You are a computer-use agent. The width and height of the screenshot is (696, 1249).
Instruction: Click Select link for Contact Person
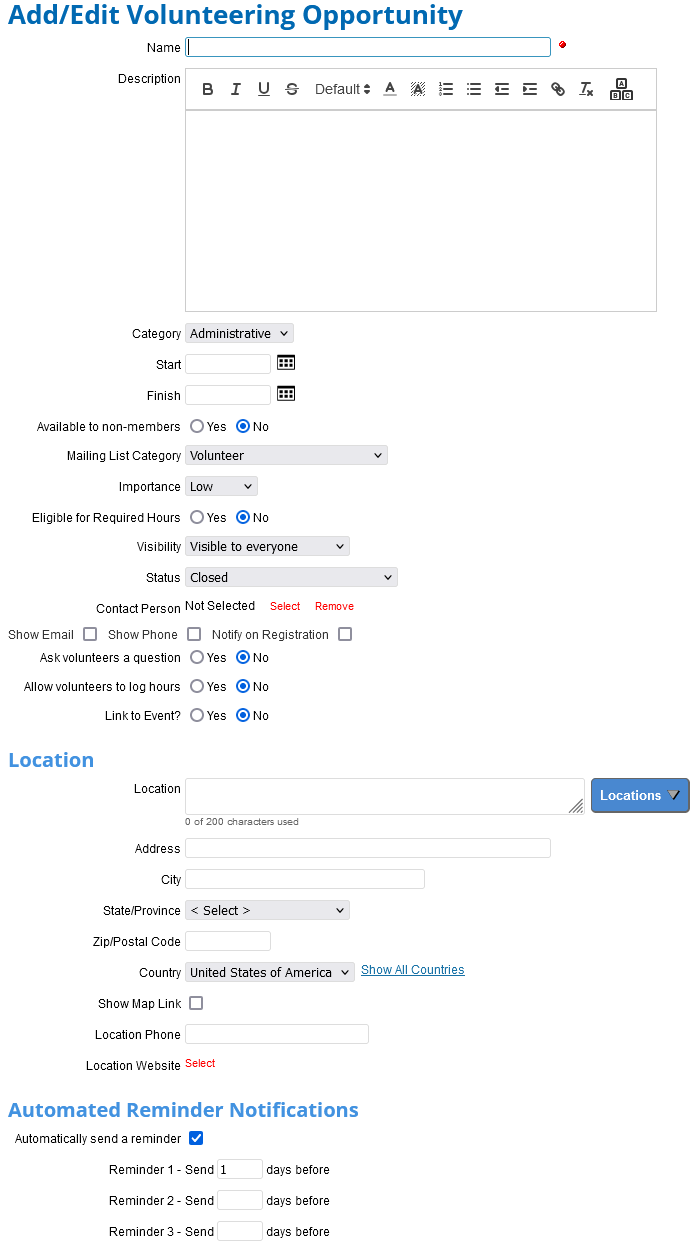[x=285, y=606]
